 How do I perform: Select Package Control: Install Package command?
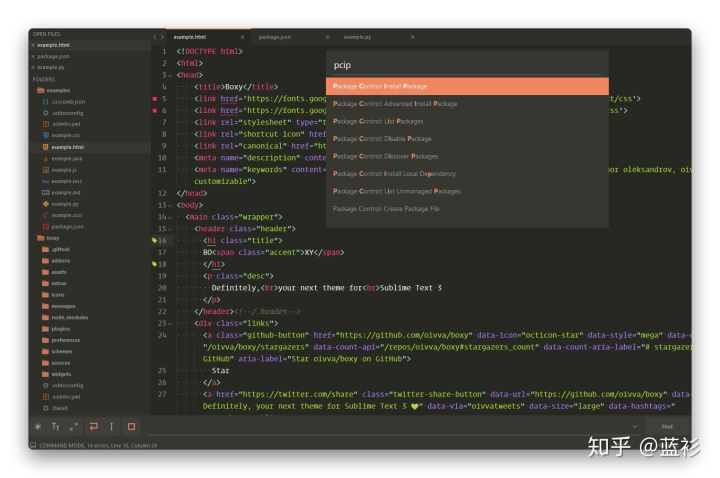[467, 86]
